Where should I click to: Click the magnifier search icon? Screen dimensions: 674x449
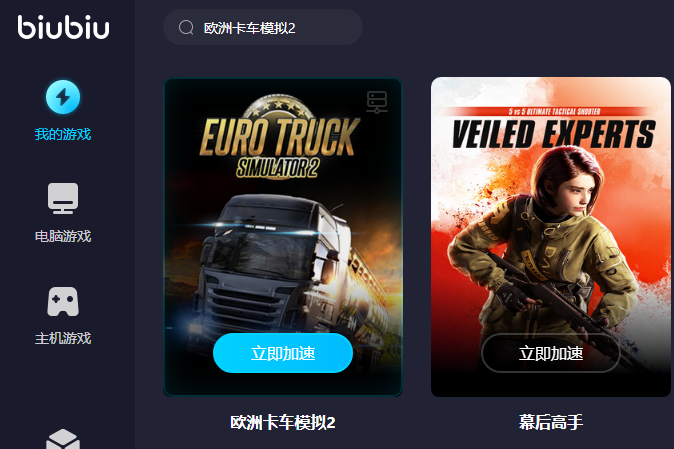[186, 27]
